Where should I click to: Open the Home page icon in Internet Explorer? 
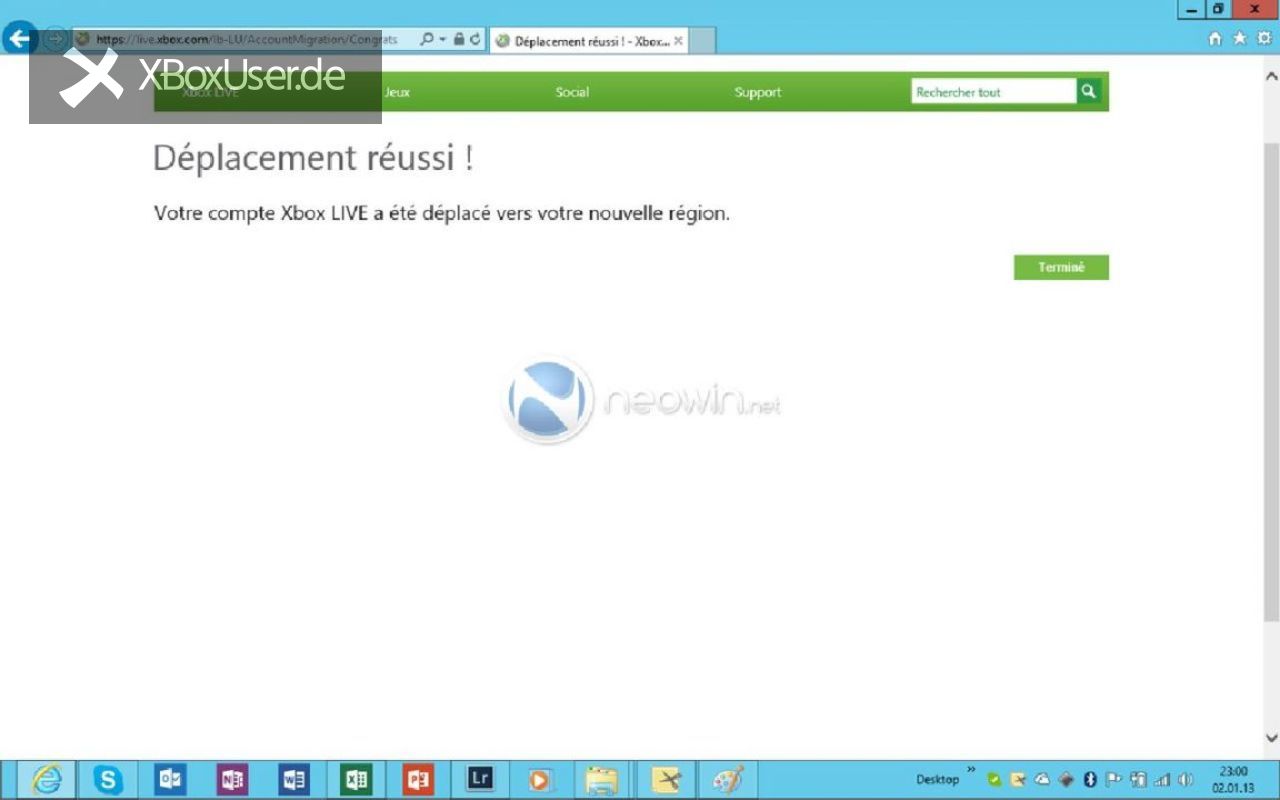coord(1215,39)
